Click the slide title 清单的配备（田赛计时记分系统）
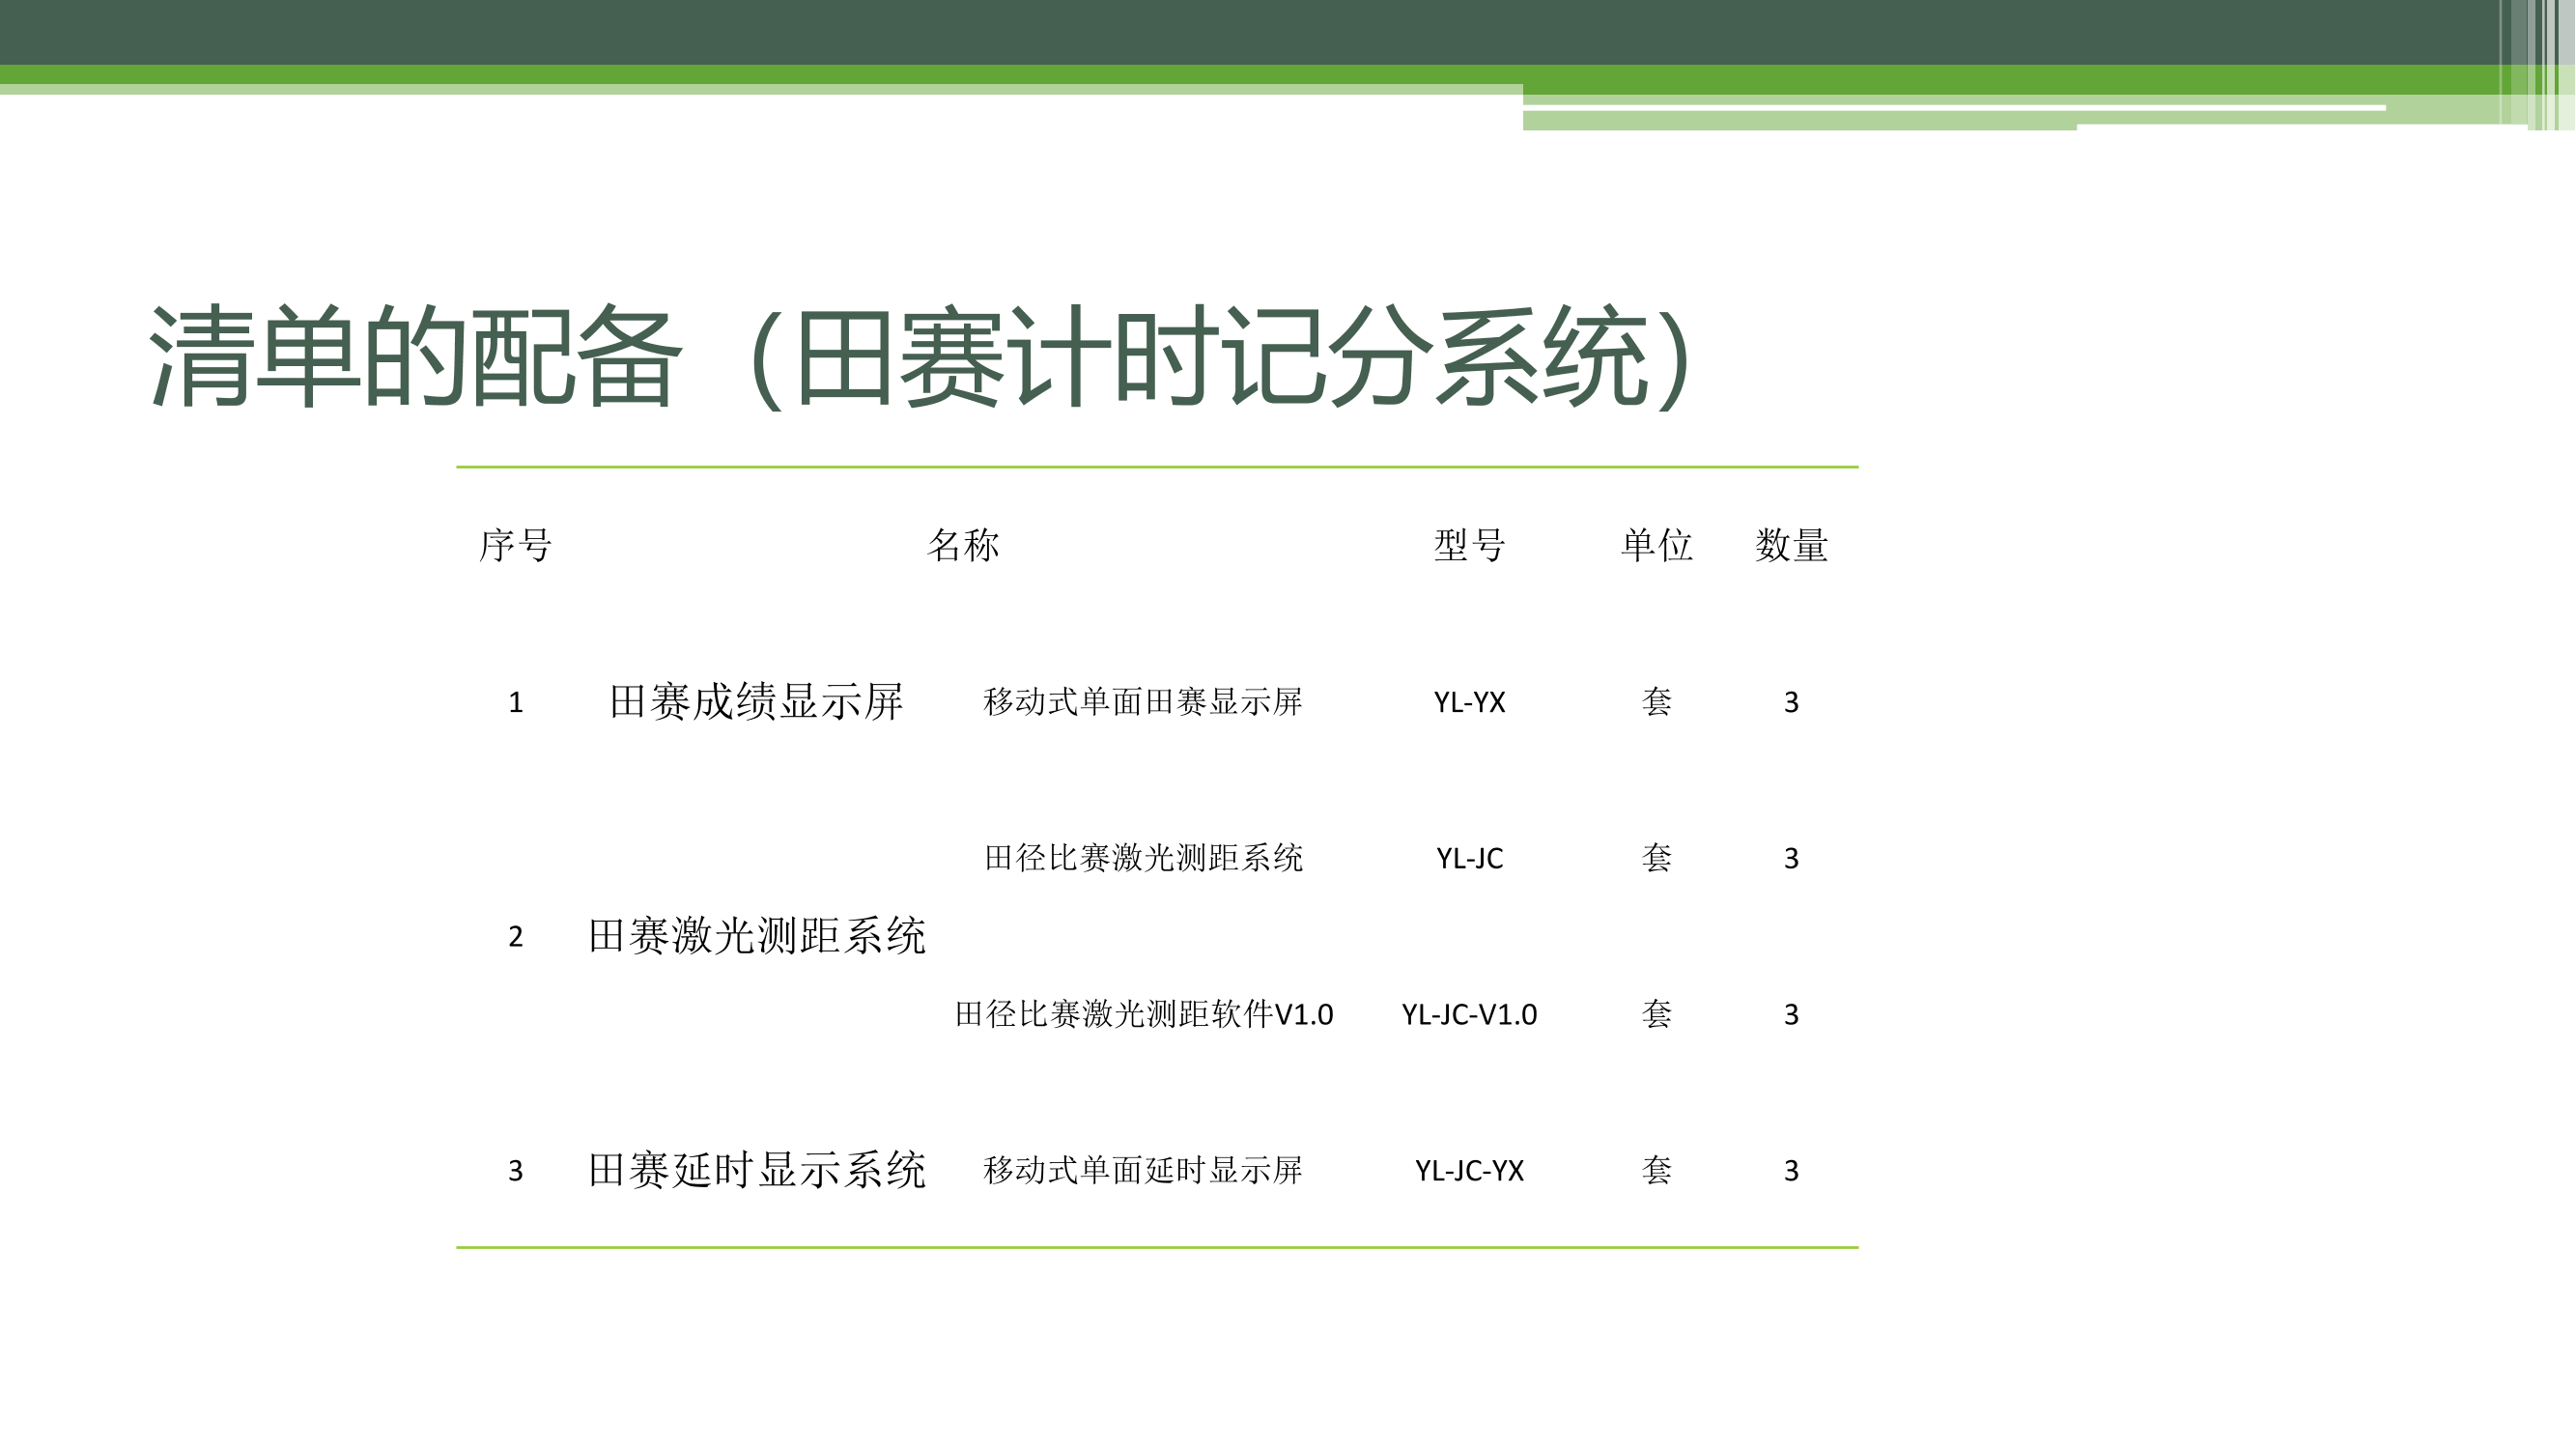 coord(920,357)
